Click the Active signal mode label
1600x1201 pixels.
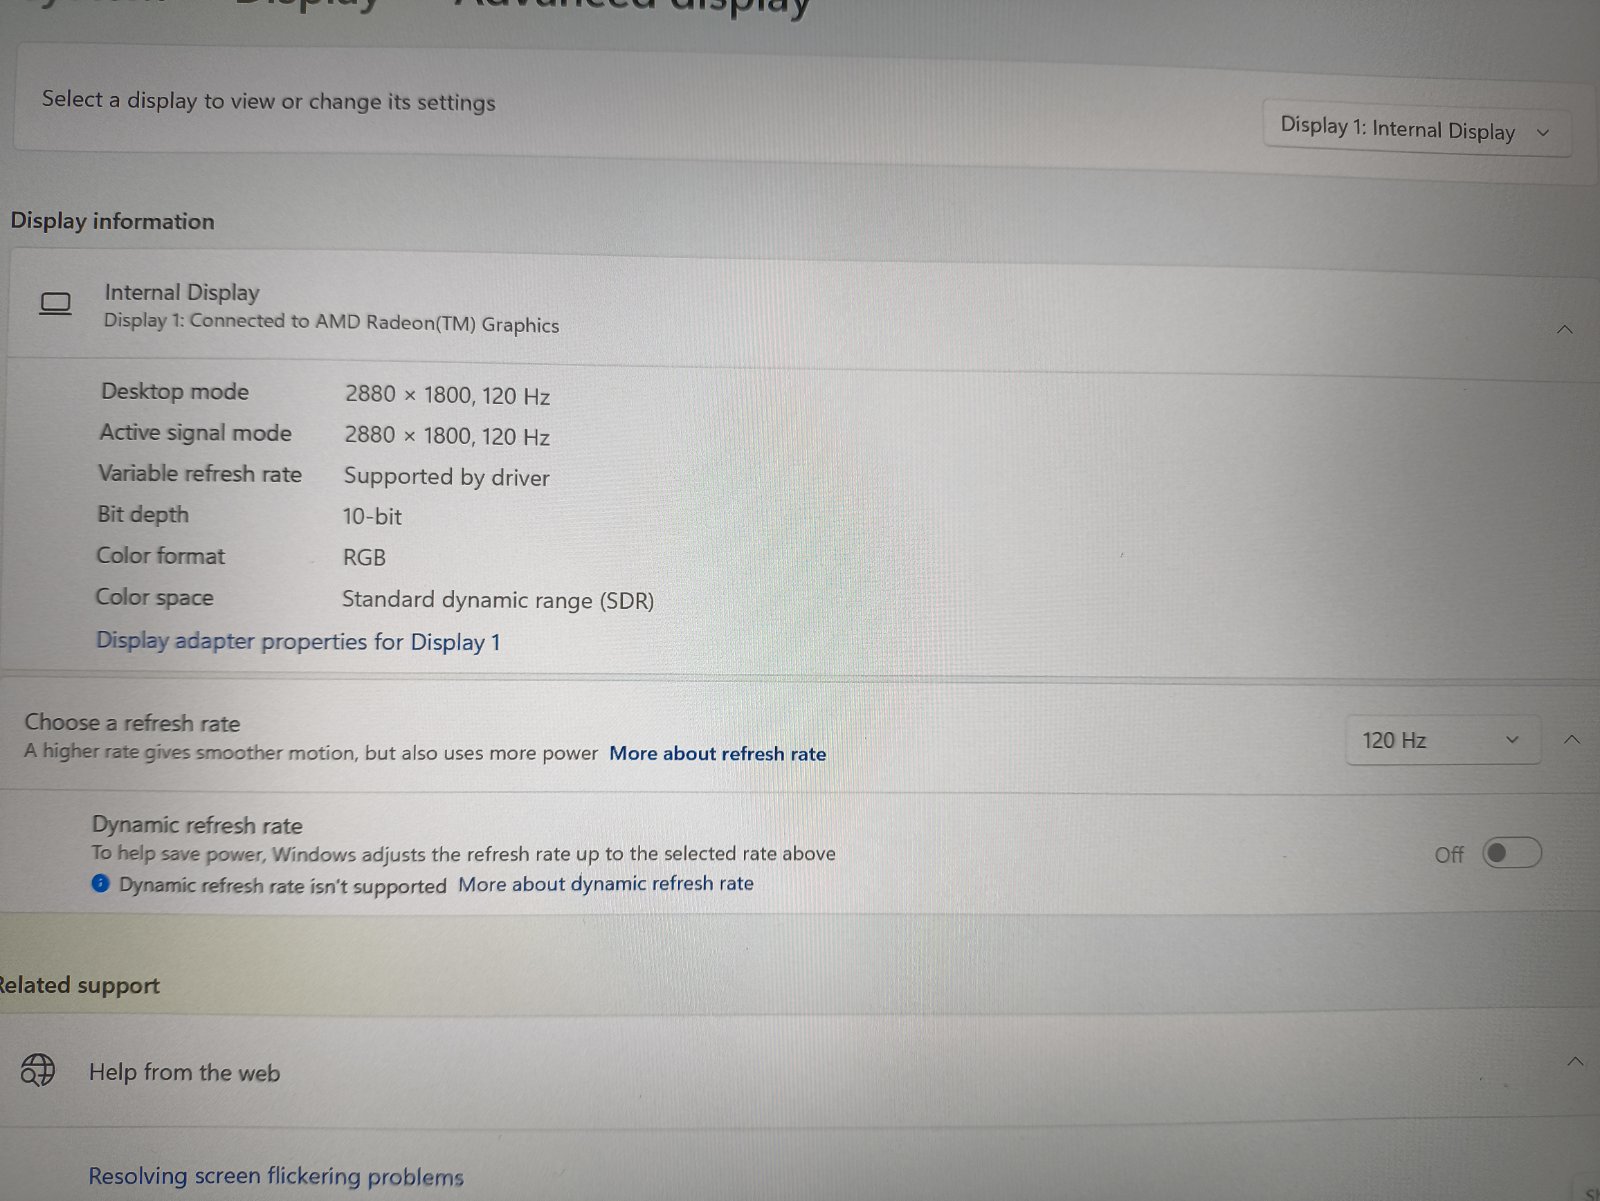pos(196,432)
